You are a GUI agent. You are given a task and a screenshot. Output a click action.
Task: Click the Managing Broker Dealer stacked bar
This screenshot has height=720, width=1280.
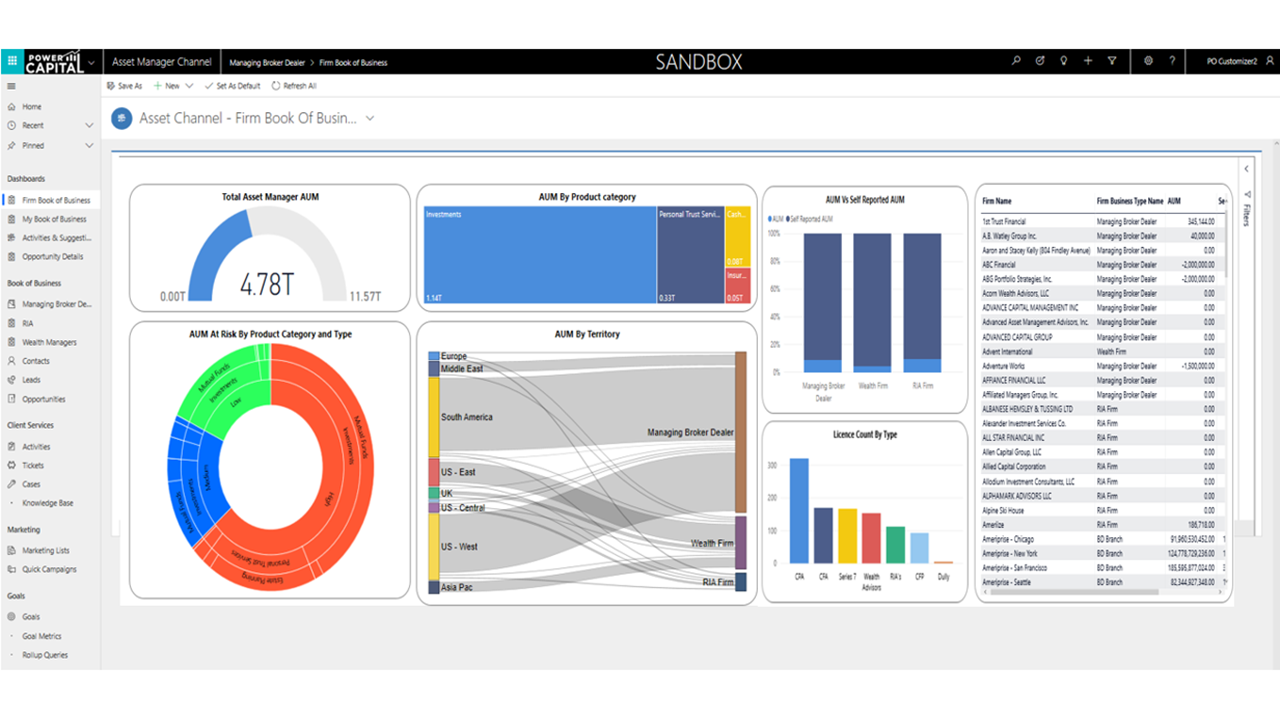tap(822, 303)
